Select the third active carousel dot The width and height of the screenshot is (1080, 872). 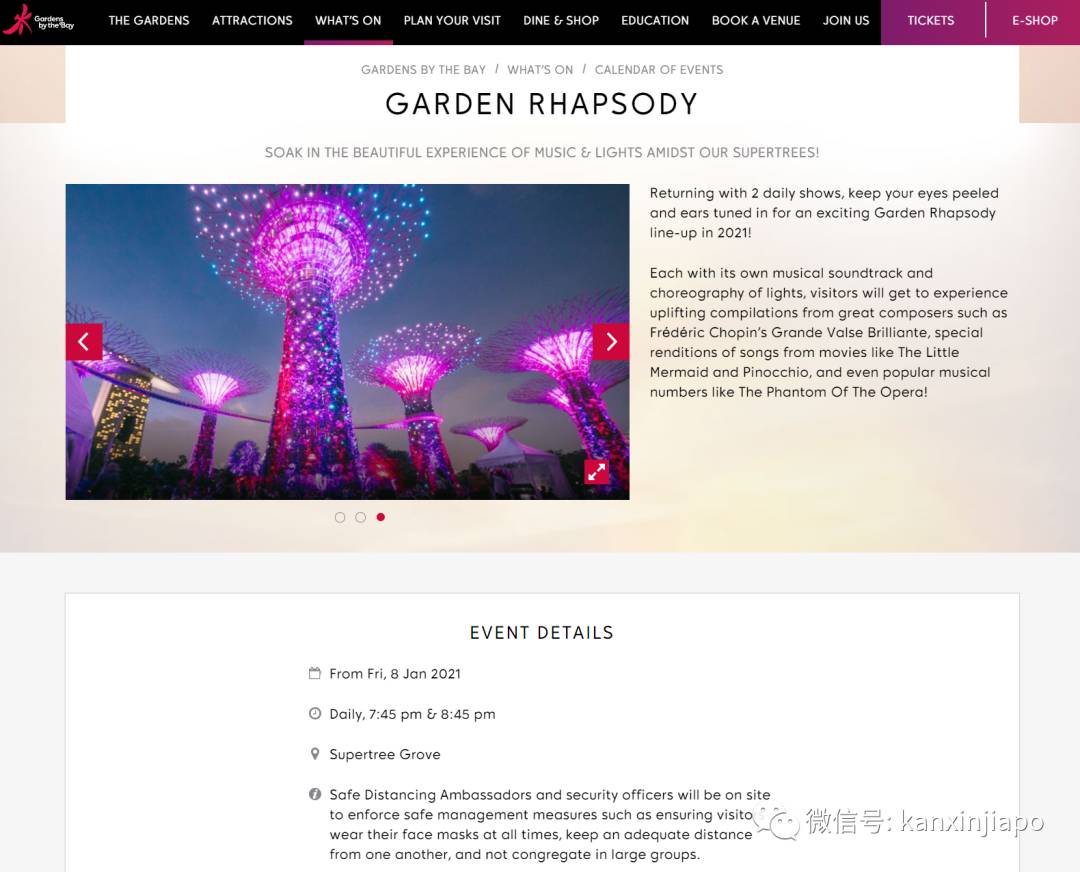click(x=381, y=517)
